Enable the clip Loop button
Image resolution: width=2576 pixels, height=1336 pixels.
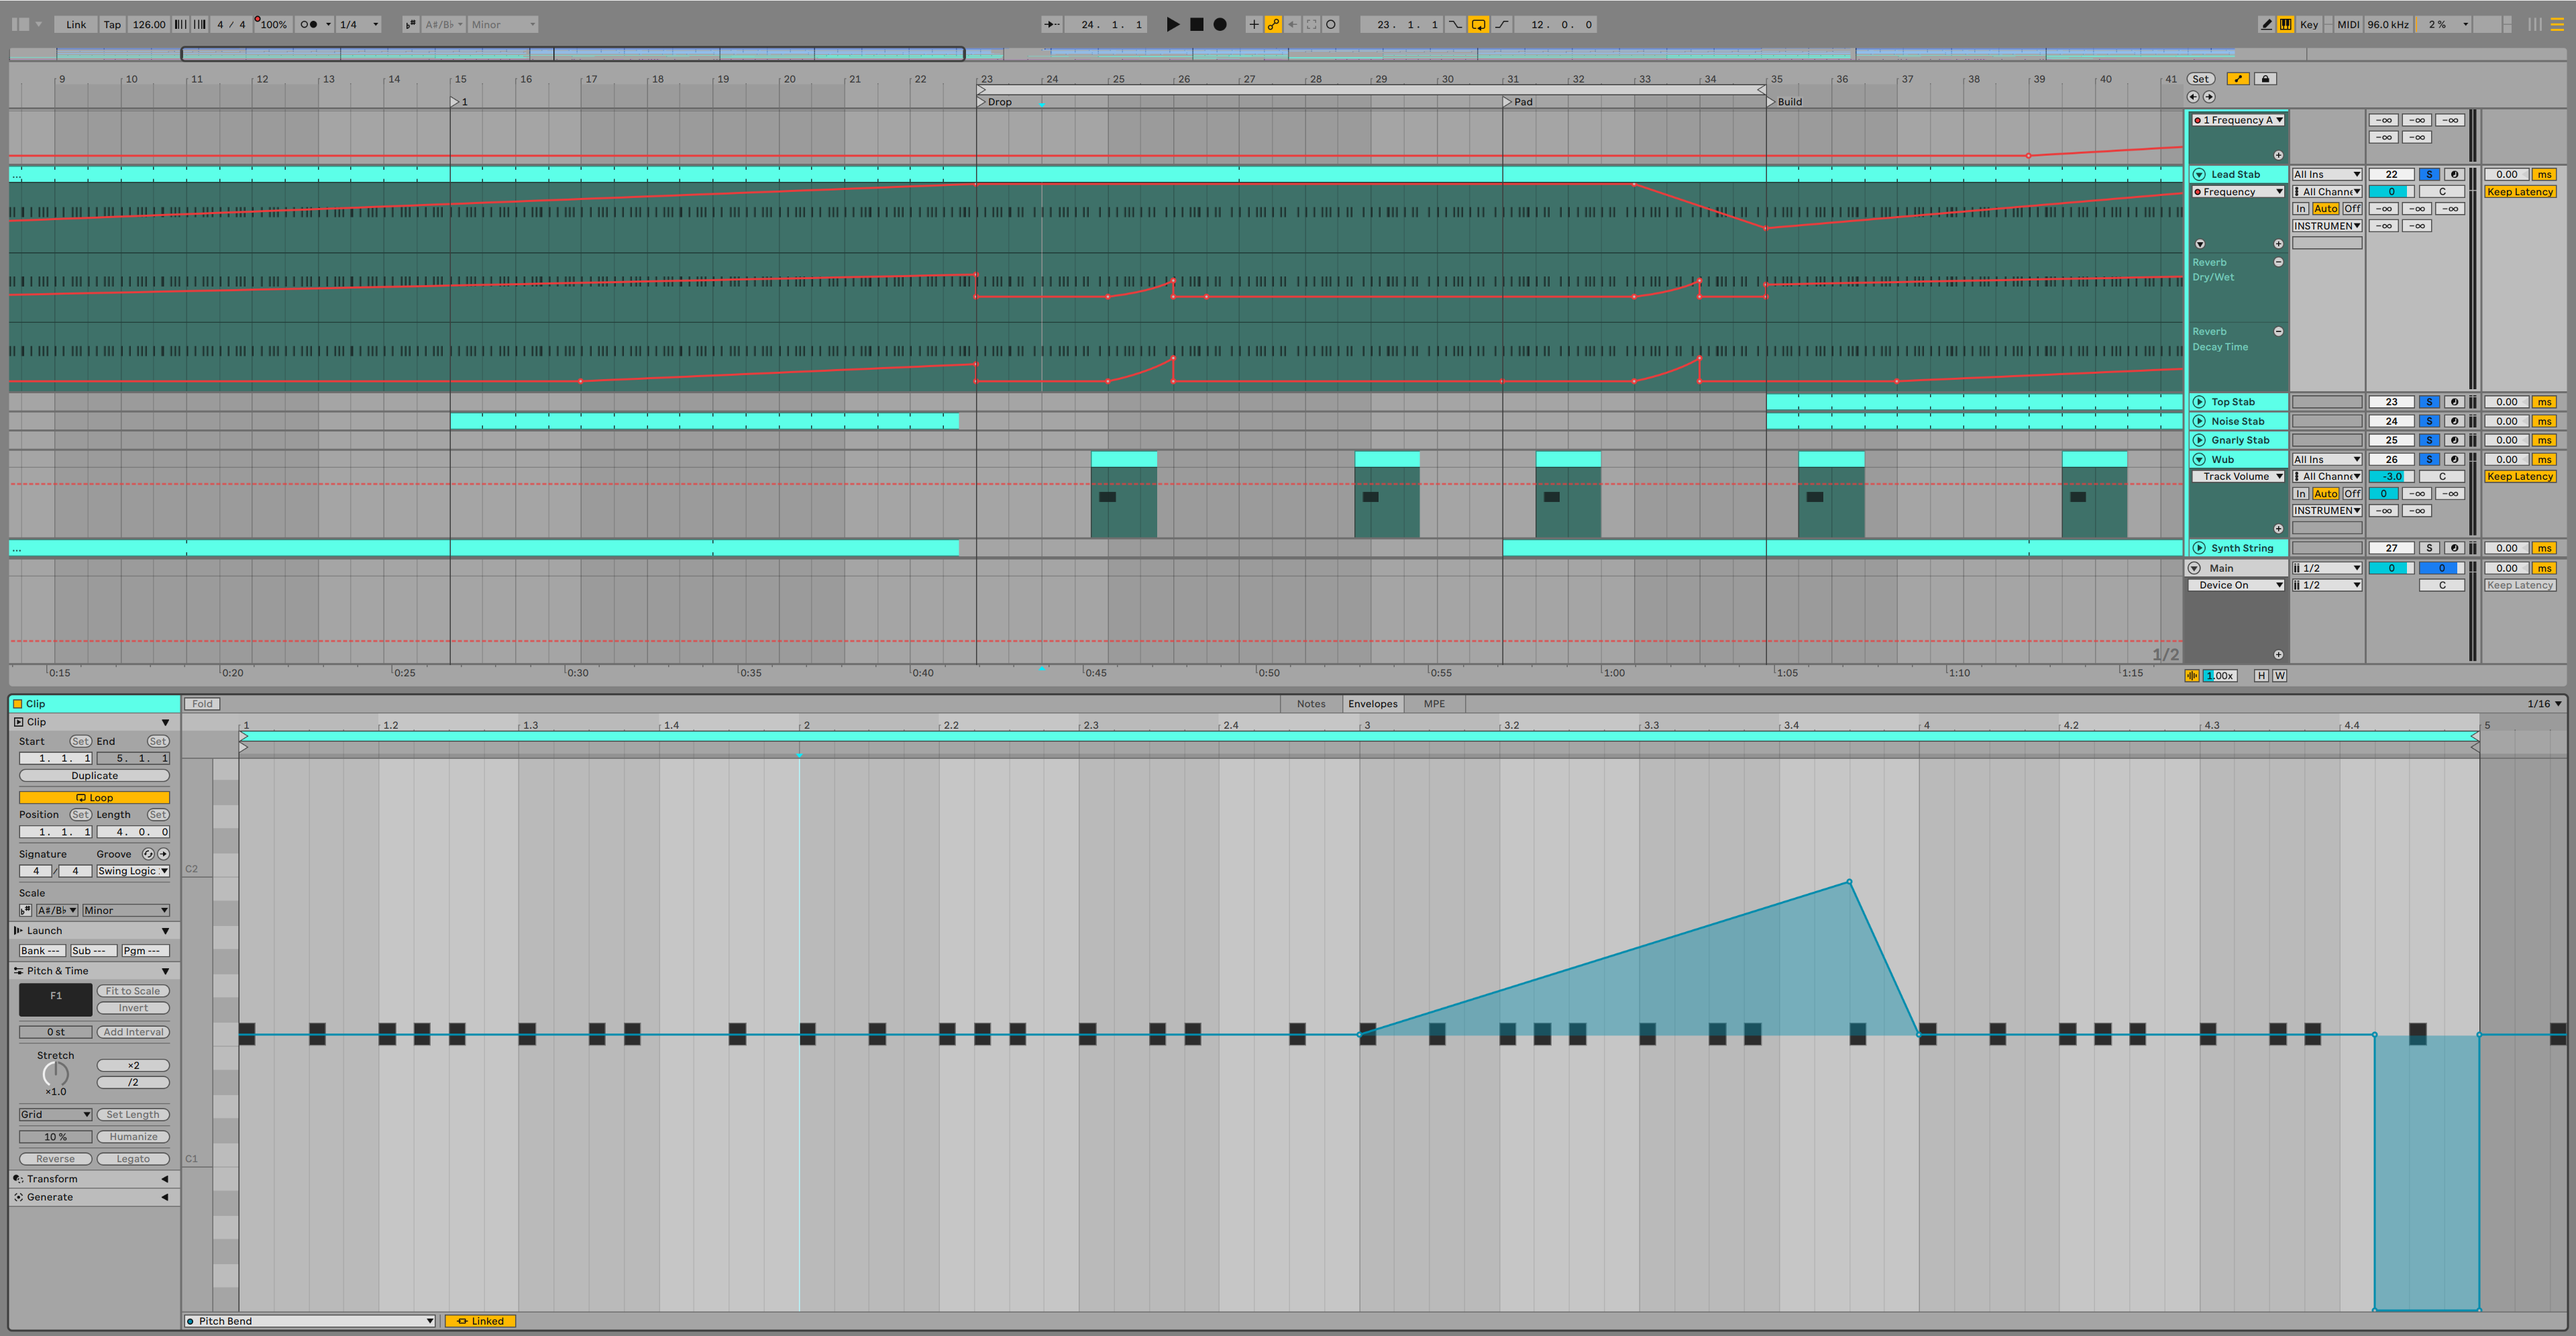pos(94,797)
